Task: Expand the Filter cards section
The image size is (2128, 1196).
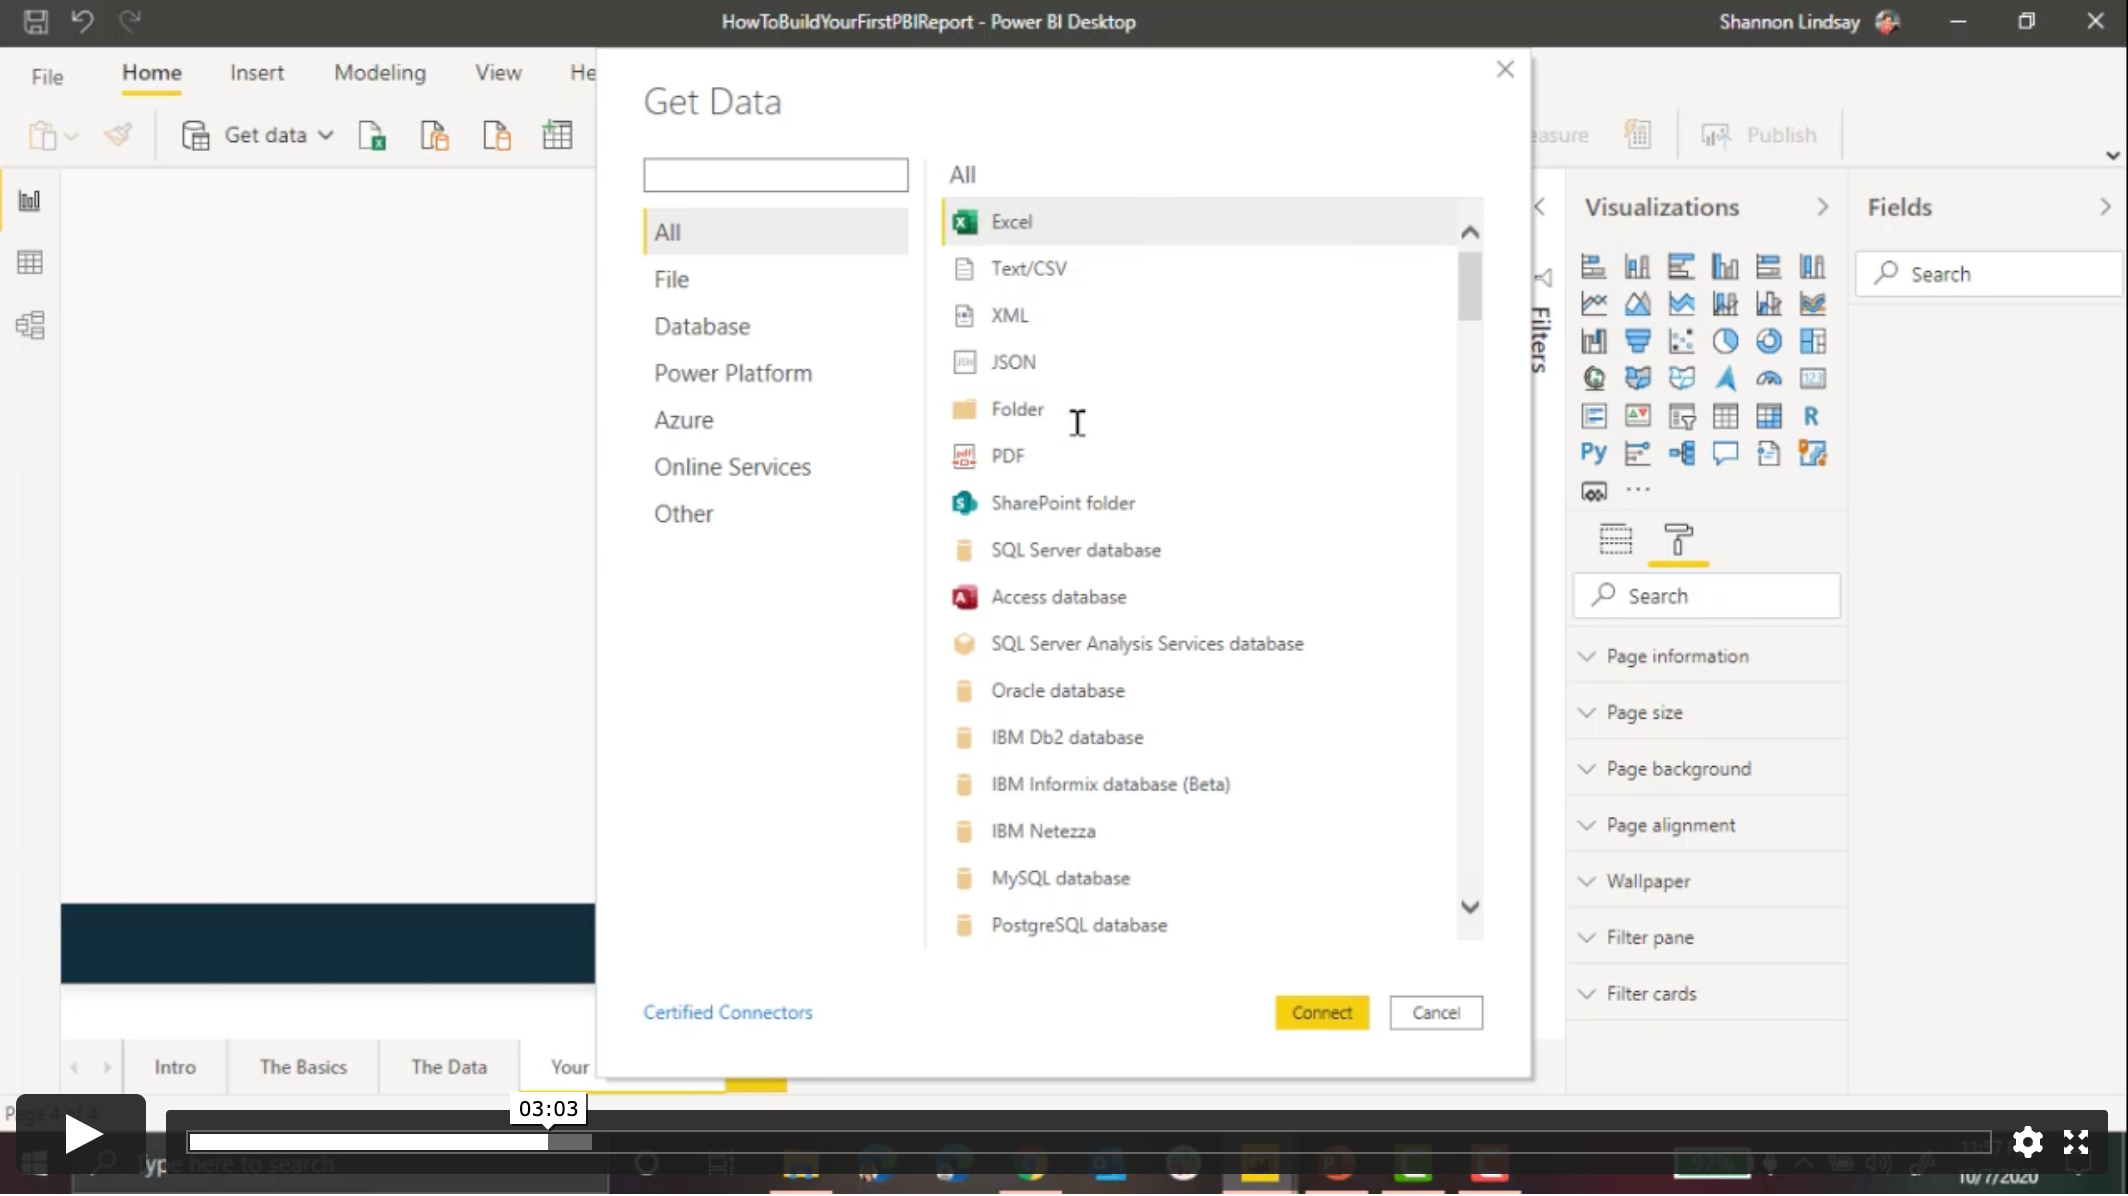Action: coord(1706,994)
